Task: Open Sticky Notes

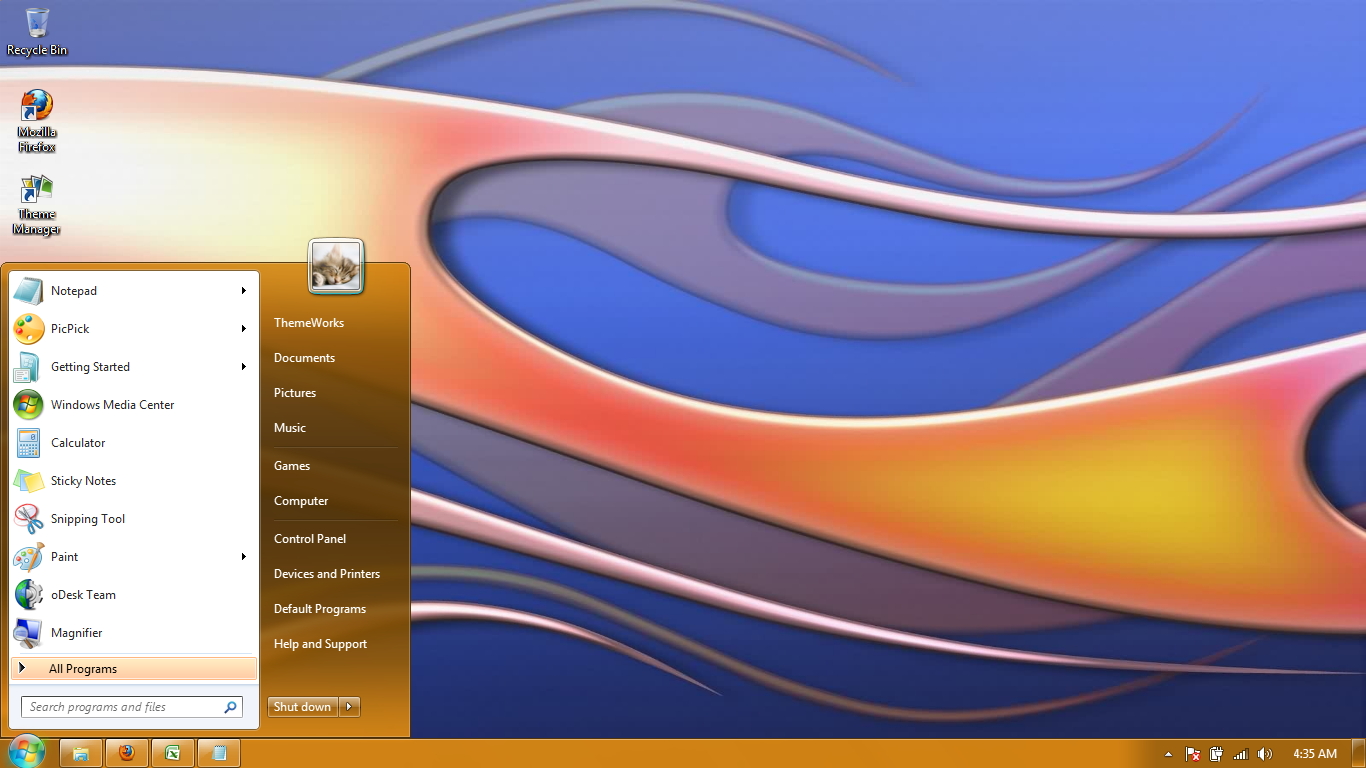Action: coord(83,481)
